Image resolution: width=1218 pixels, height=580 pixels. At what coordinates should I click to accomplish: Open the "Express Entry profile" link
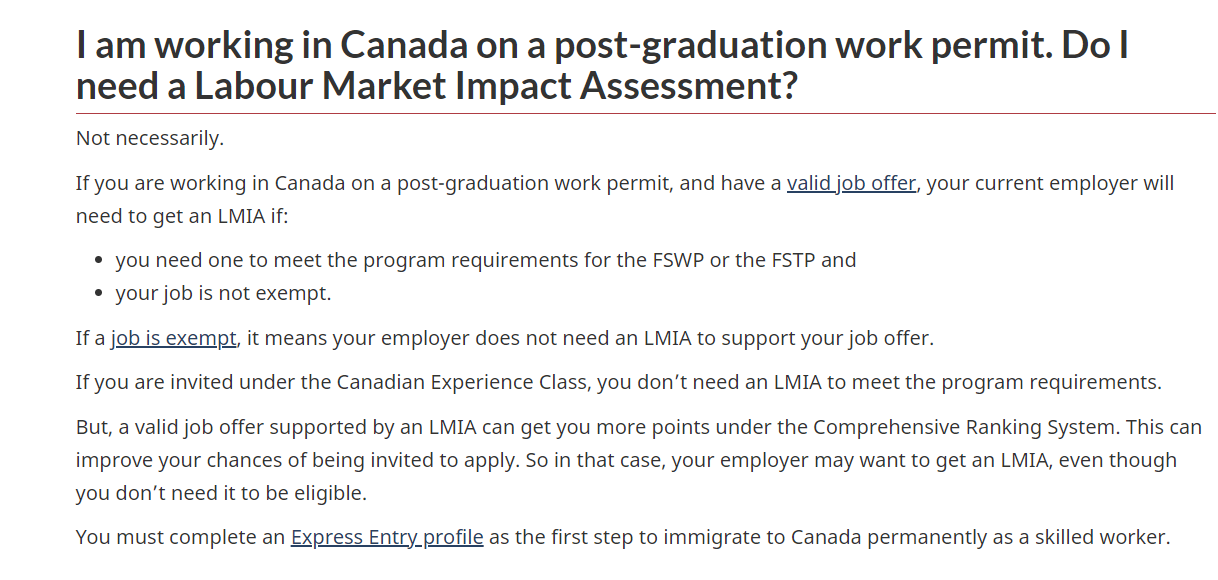(386, 537)
